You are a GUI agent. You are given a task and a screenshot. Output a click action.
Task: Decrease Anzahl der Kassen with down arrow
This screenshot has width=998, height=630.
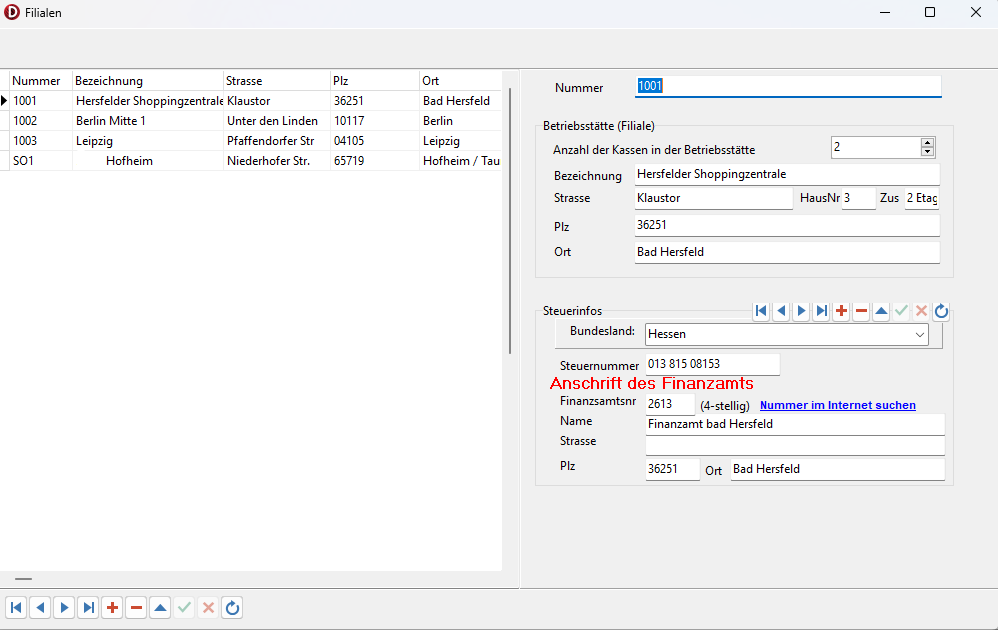927,152
